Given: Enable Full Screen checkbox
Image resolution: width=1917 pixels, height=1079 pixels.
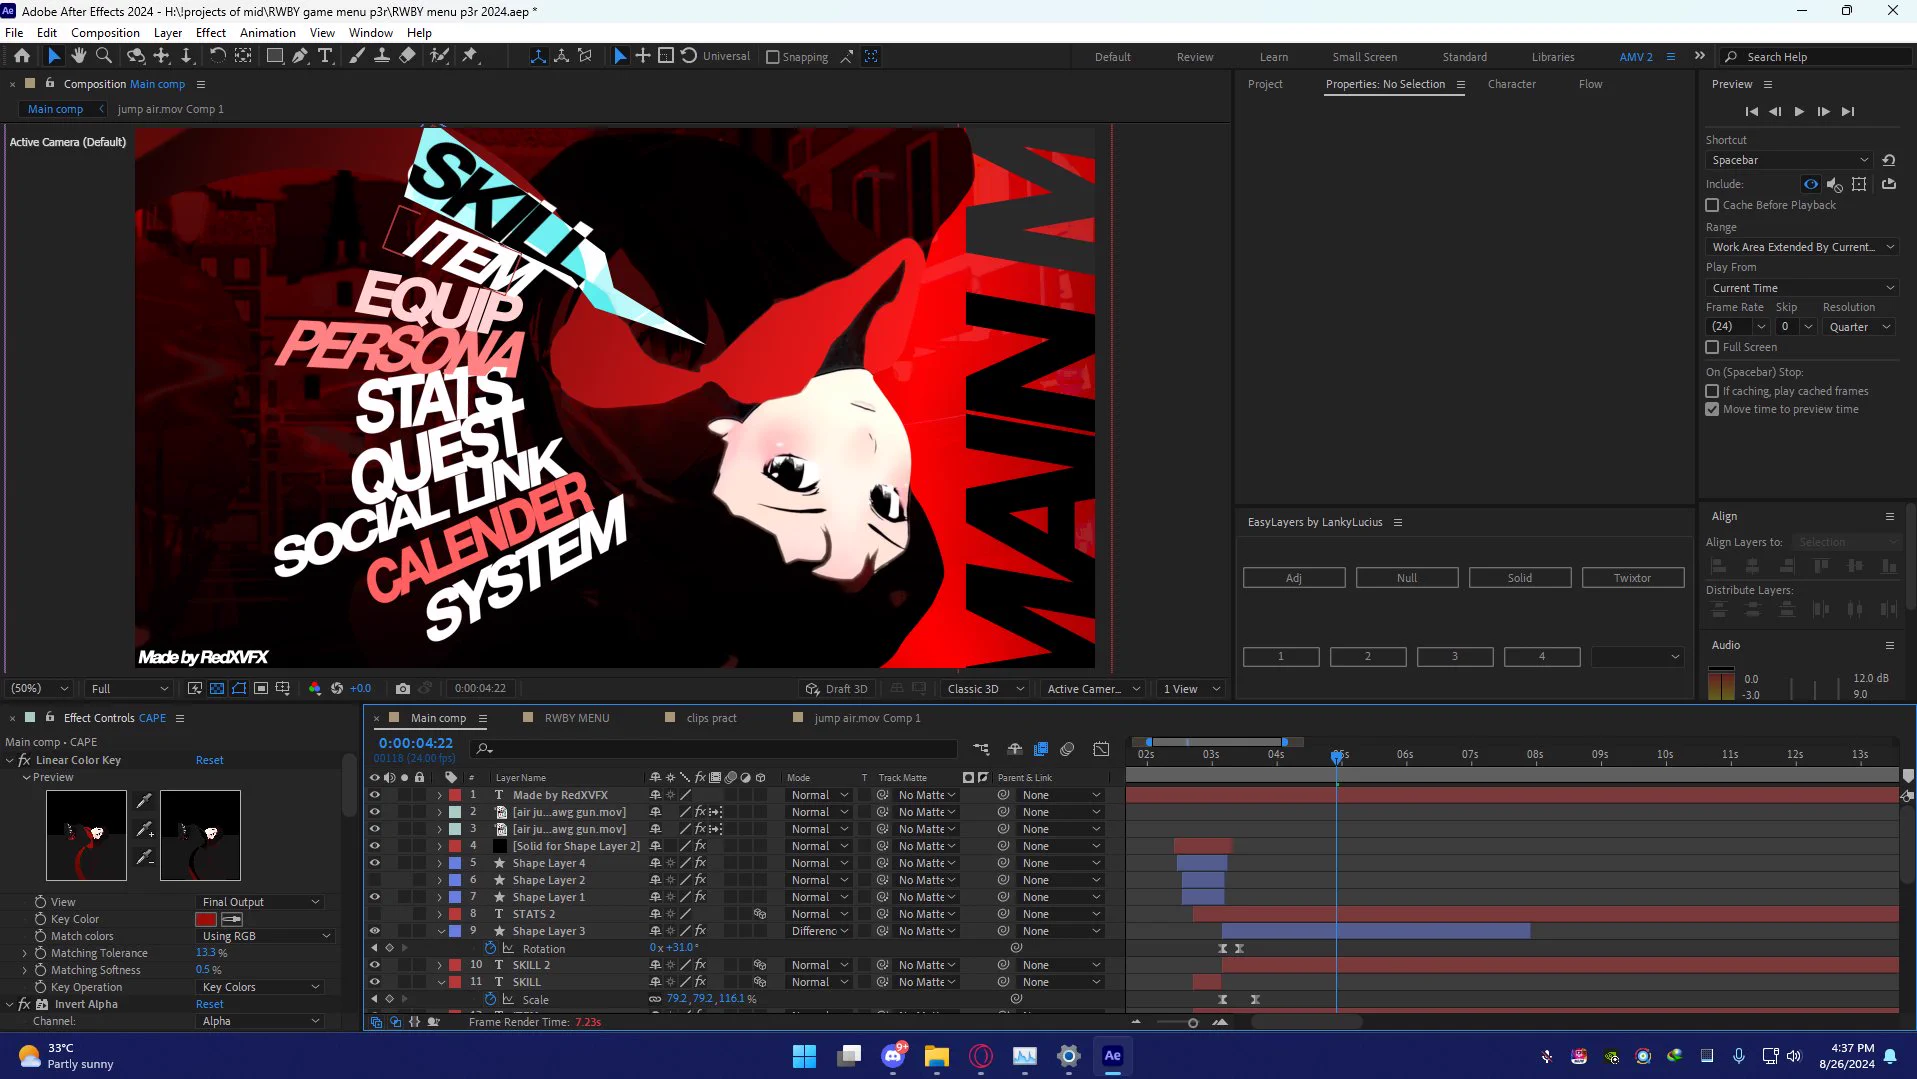Looking at the screenshot, I should coord(1712,347).
